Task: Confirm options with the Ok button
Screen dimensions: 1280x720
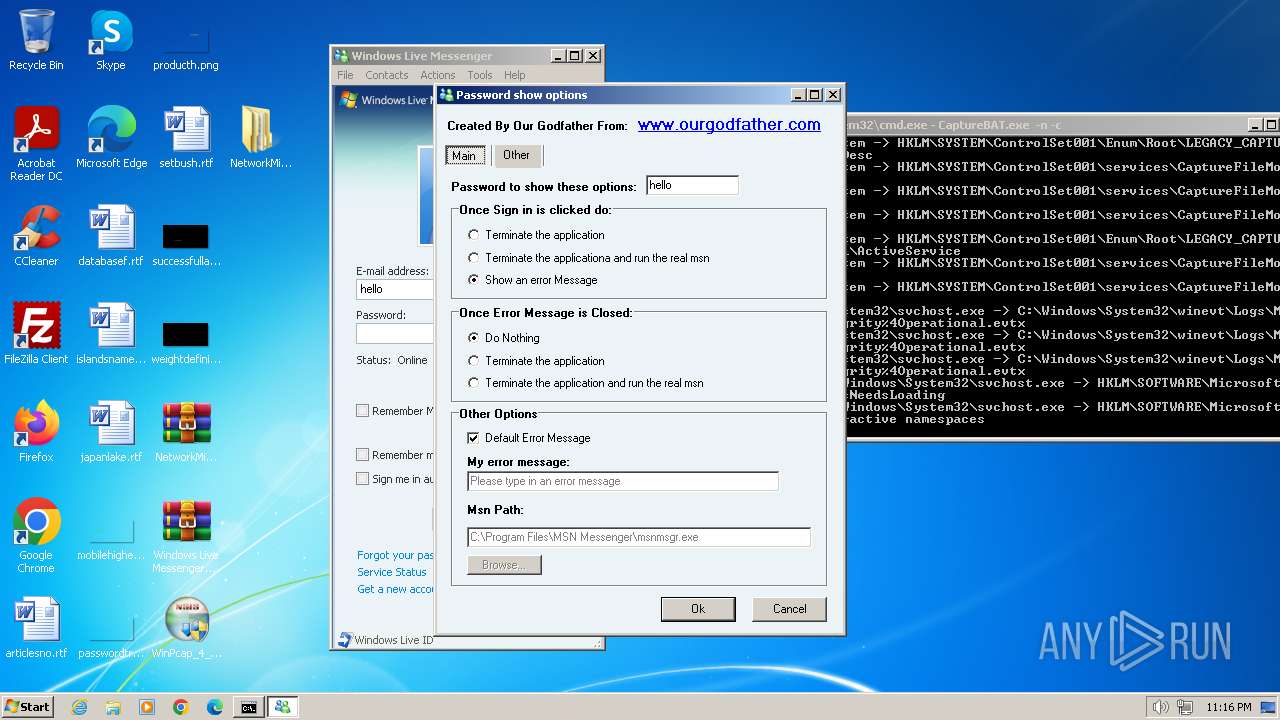Action: click(x=698, y=609)
